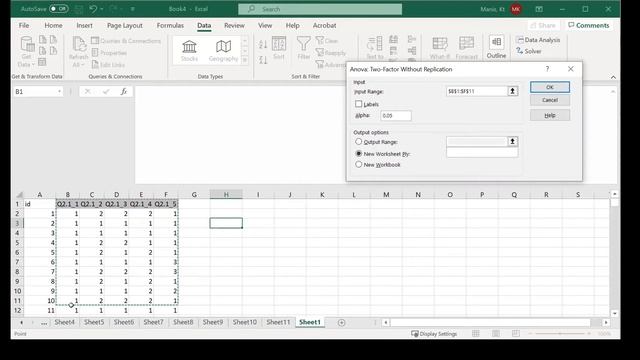This screenshot has height=360, width=640.
Task: Sort A to Z ascending
Action: coord(263,44)
